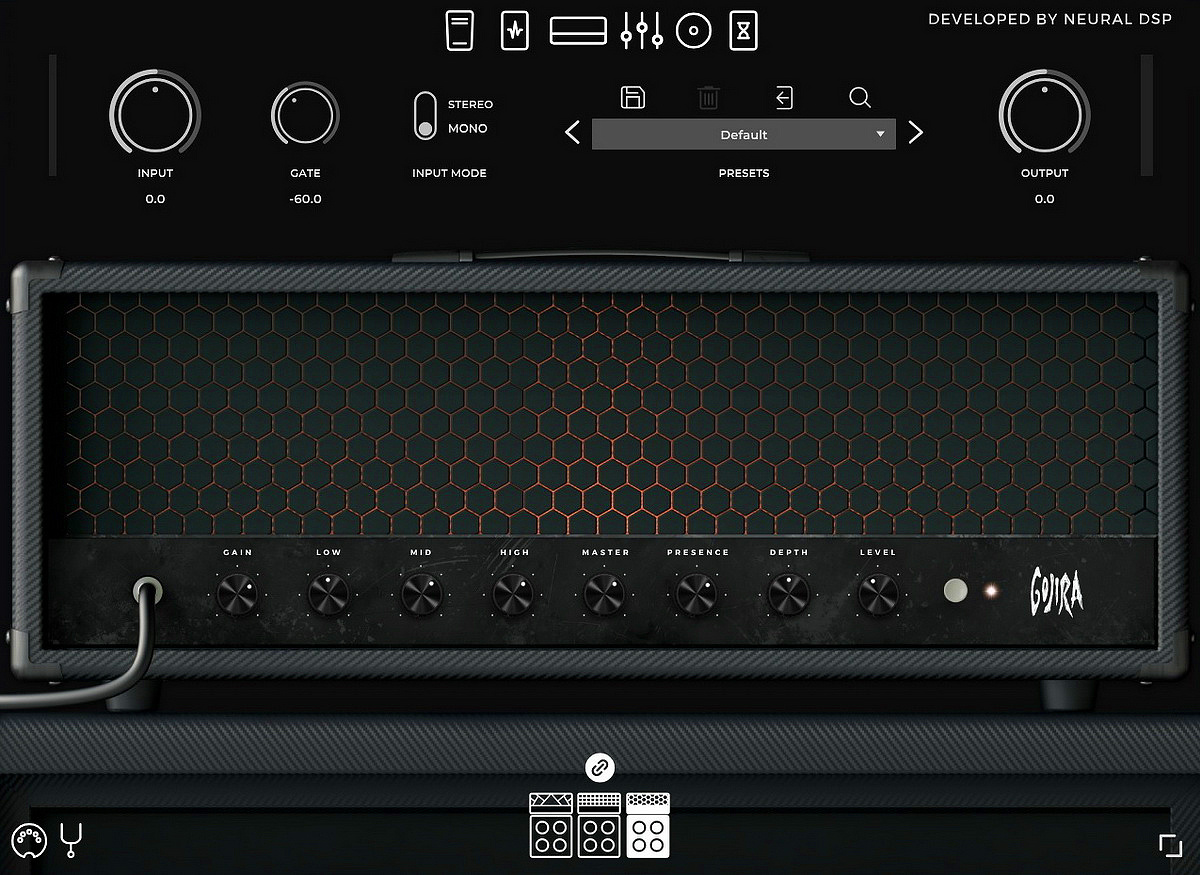Open the time effects hourglass icon
1200x875 pixels.
point(743,31)
